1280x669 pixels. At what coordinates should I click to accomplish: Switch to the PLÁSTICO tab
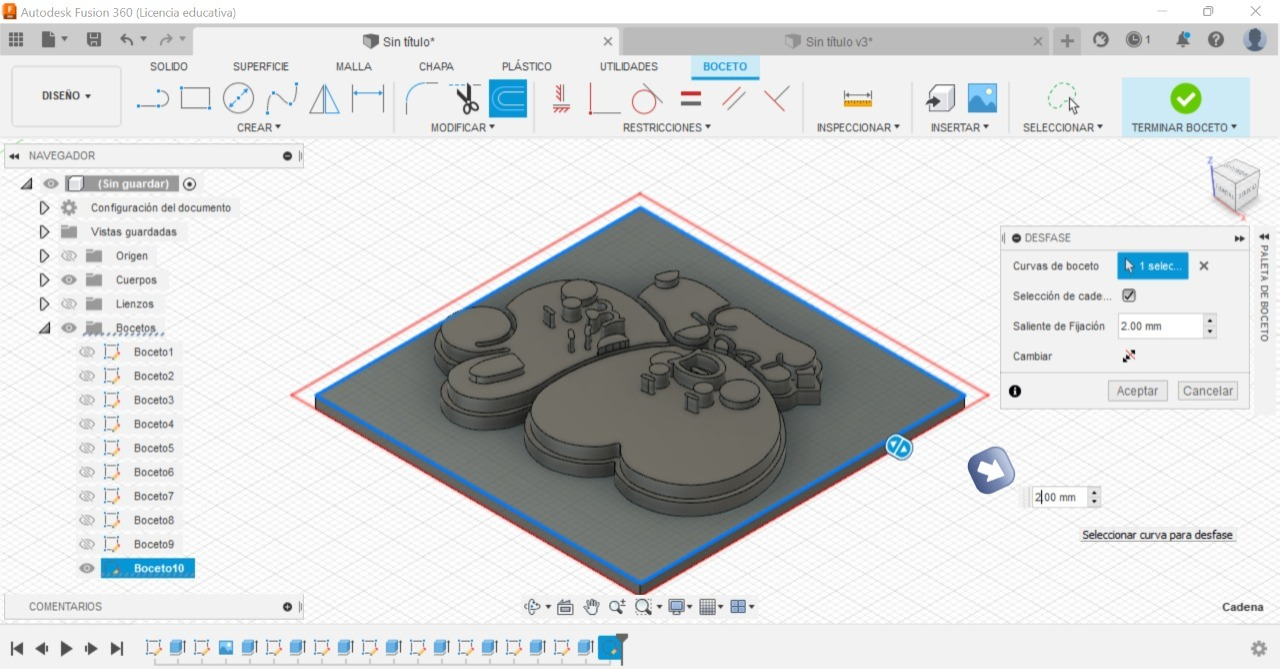(x=527, y=67)
